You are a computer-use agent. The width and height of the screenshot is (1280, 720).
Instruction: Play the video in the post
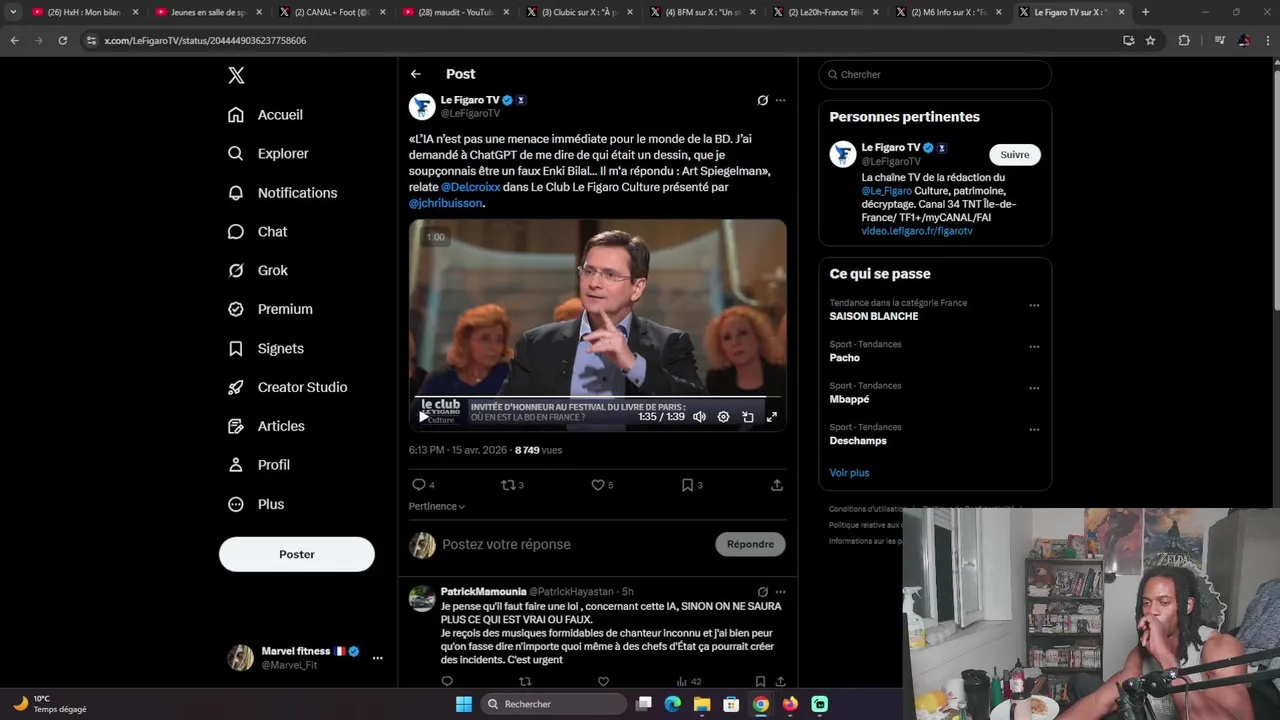[423, 417]
